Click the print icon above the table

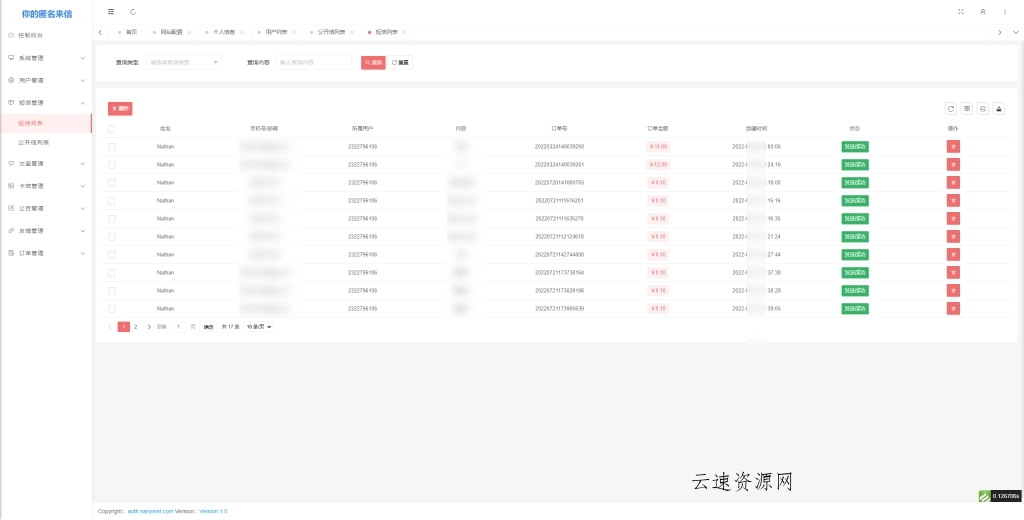(983, 109)
